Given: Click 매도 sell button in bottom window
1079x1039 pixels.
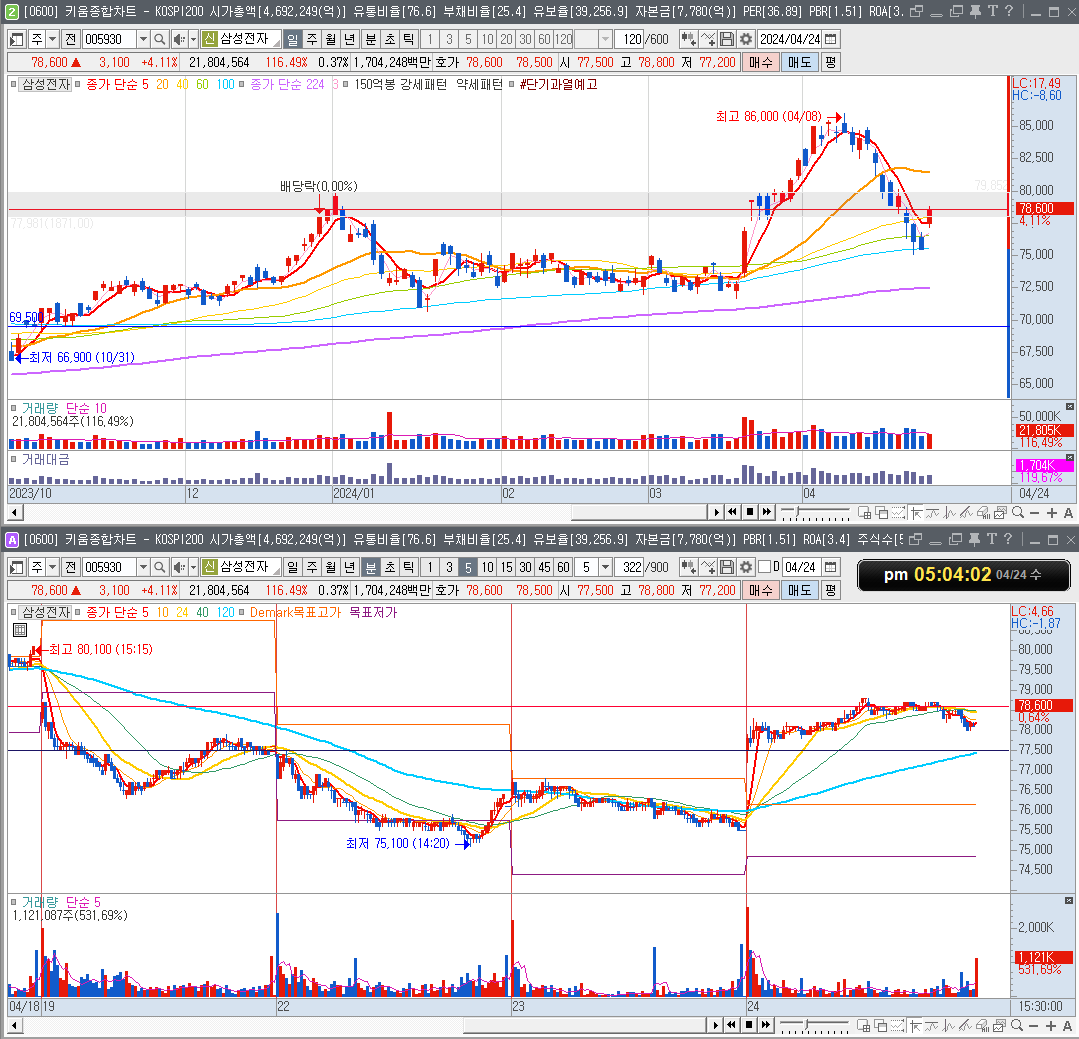Looking at the screenshot, I should coord(800,590).
